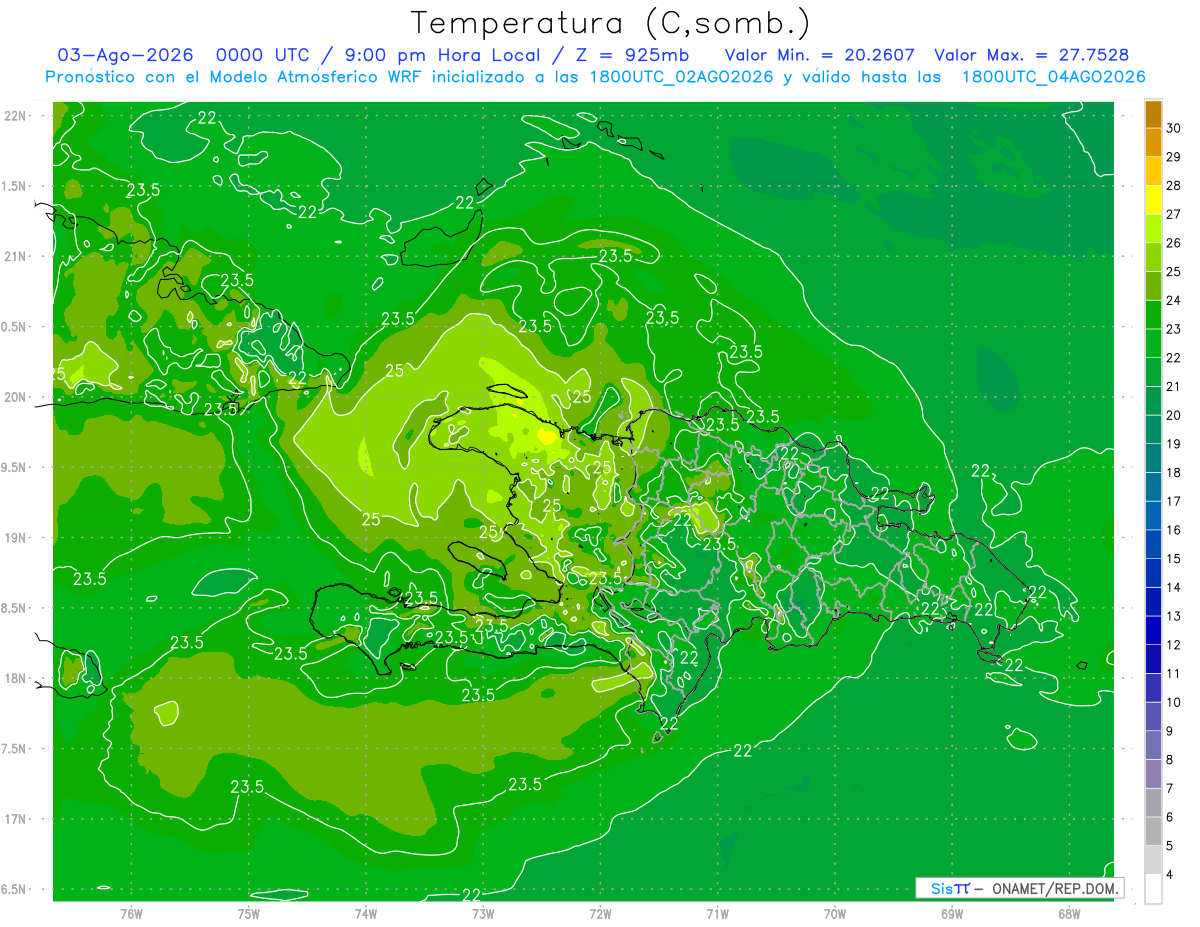This screenshot has width=1200, height=927.
Task: Click the '74W' longitude axis label
Action: pyautogui.click(x=365, y=914)
